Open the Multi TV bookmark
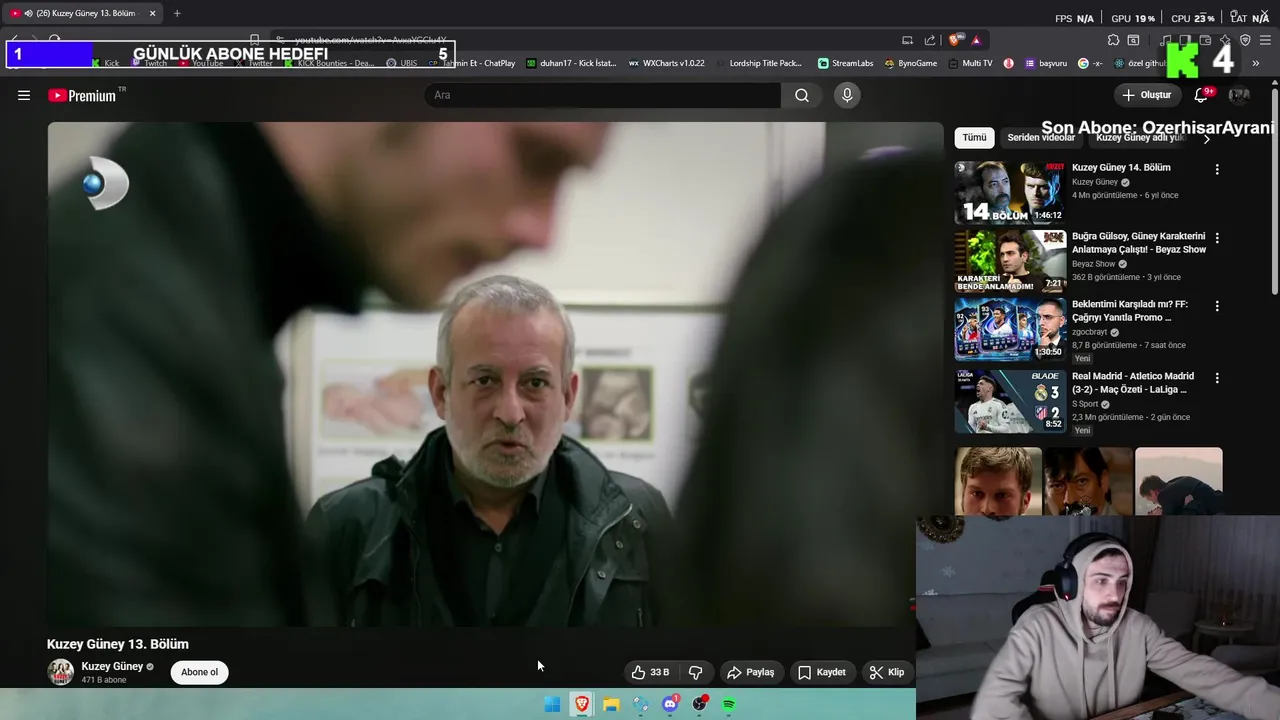The image size is (1280, 720). [x=970, y=63]
